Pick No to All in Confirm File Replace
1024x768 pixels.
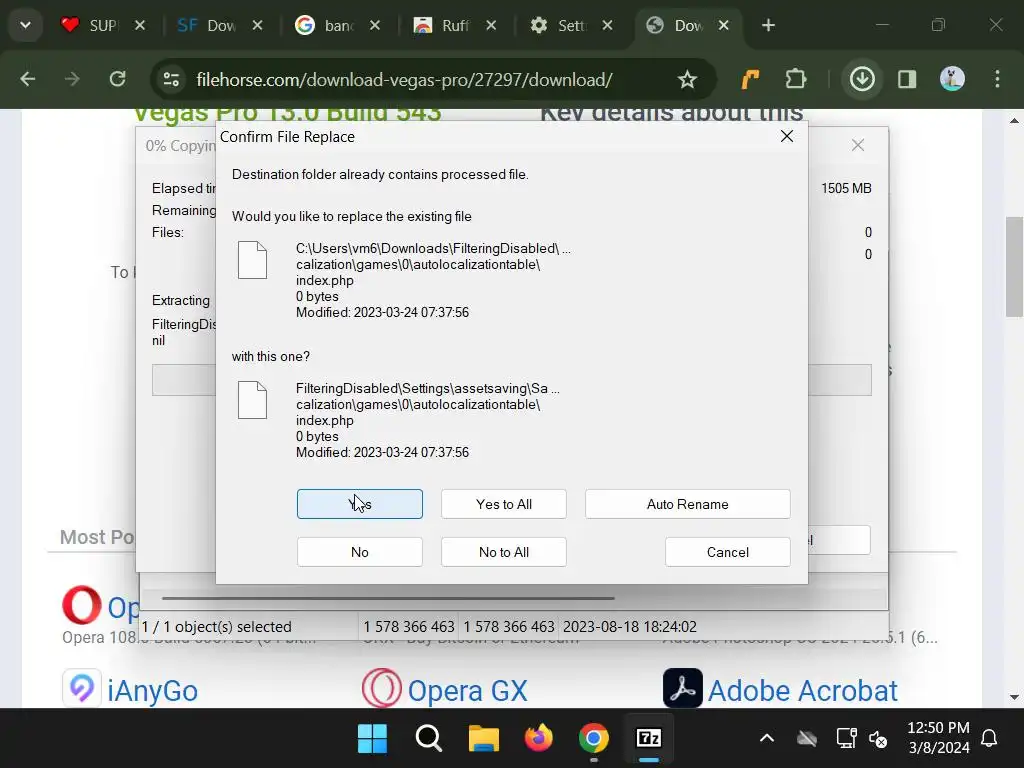(504, 552)
